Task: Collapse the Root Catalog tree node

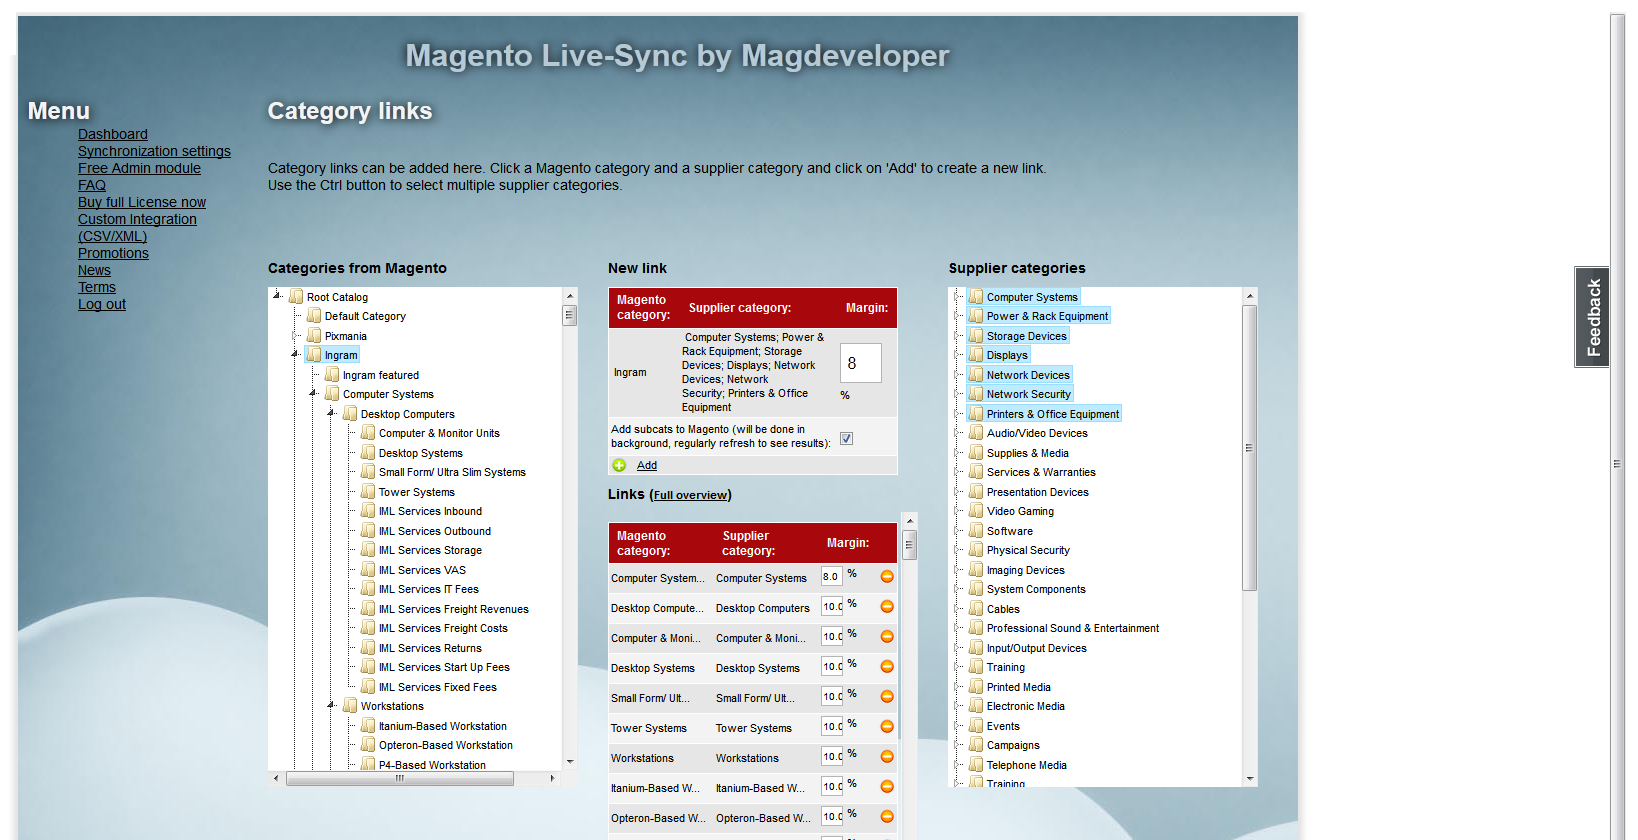Action: (x=277, y=296)
